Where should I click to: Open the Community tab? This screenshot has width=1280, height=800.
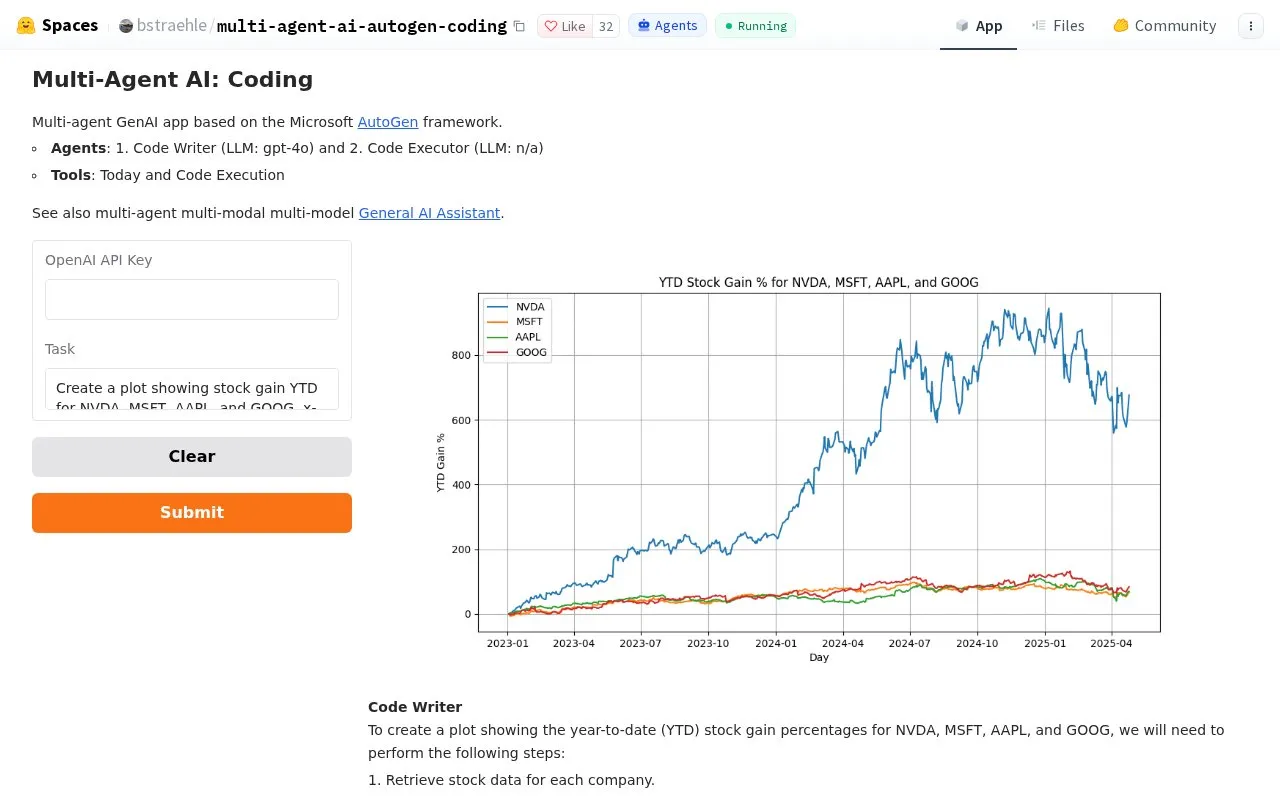1164,26
